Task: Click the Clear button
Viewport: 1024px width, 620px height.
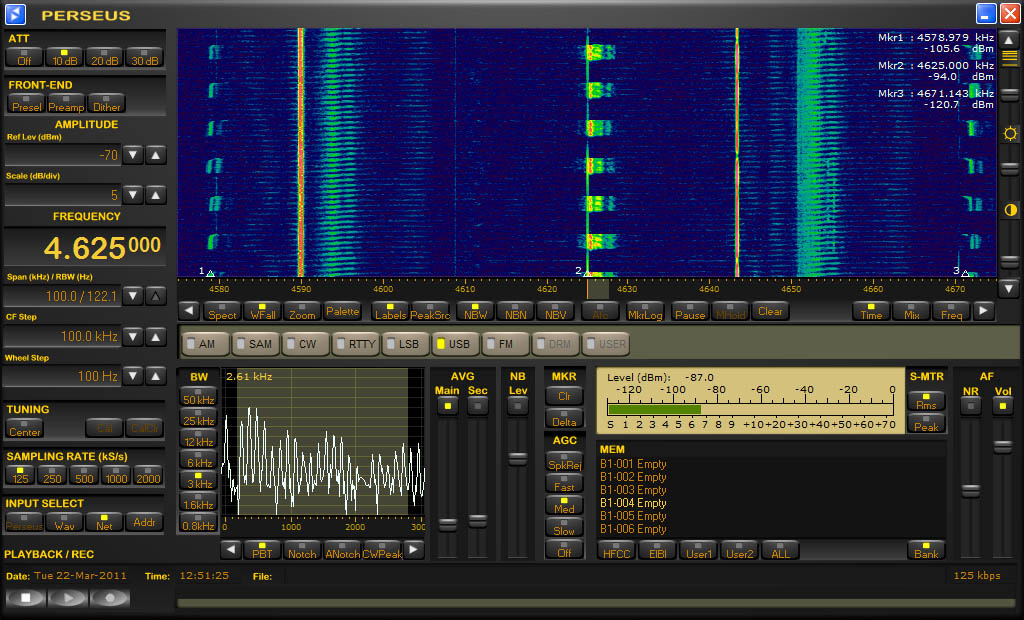Action: click(770, 312)
